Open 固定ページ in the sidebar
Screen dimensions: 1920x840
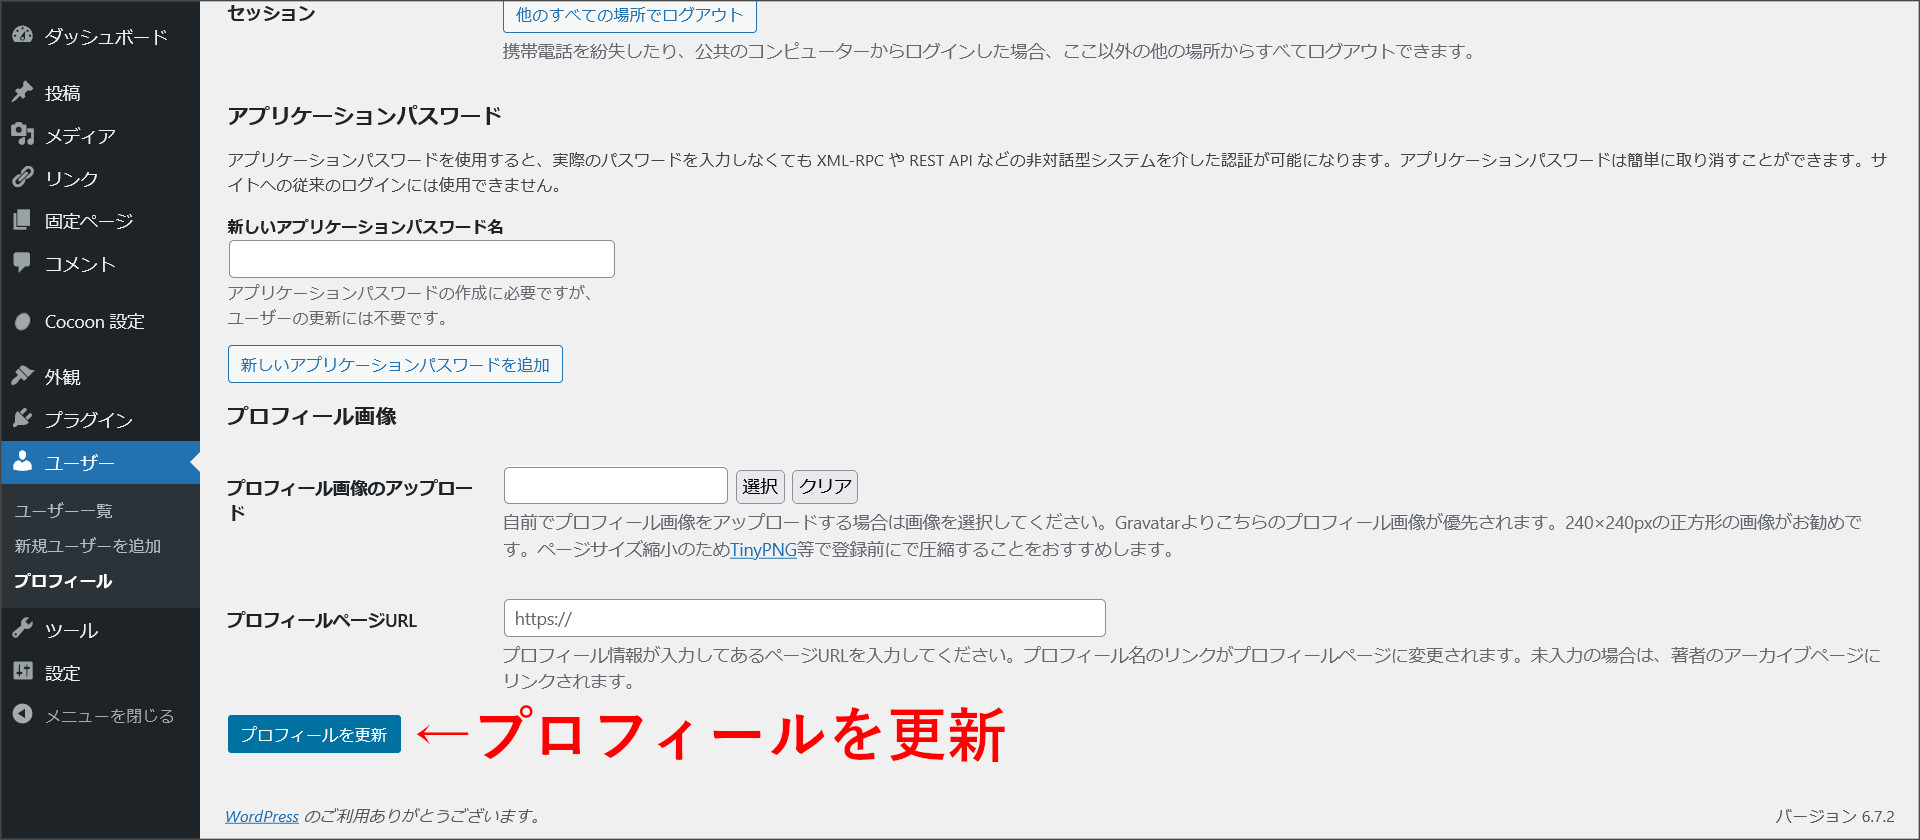pyautogui.click(x=100, y=221)
